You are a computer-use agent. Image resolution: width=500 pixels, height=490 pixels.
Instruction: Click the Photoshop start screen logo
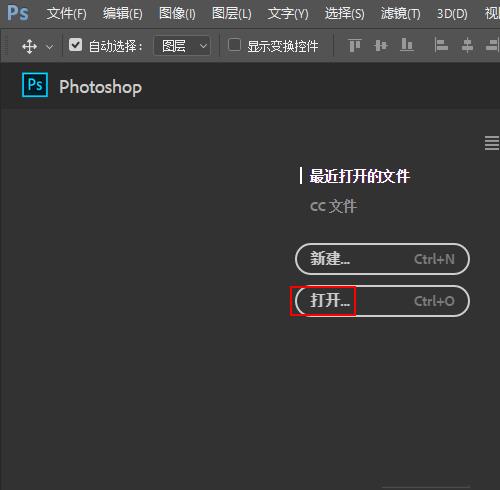(35, 85)
